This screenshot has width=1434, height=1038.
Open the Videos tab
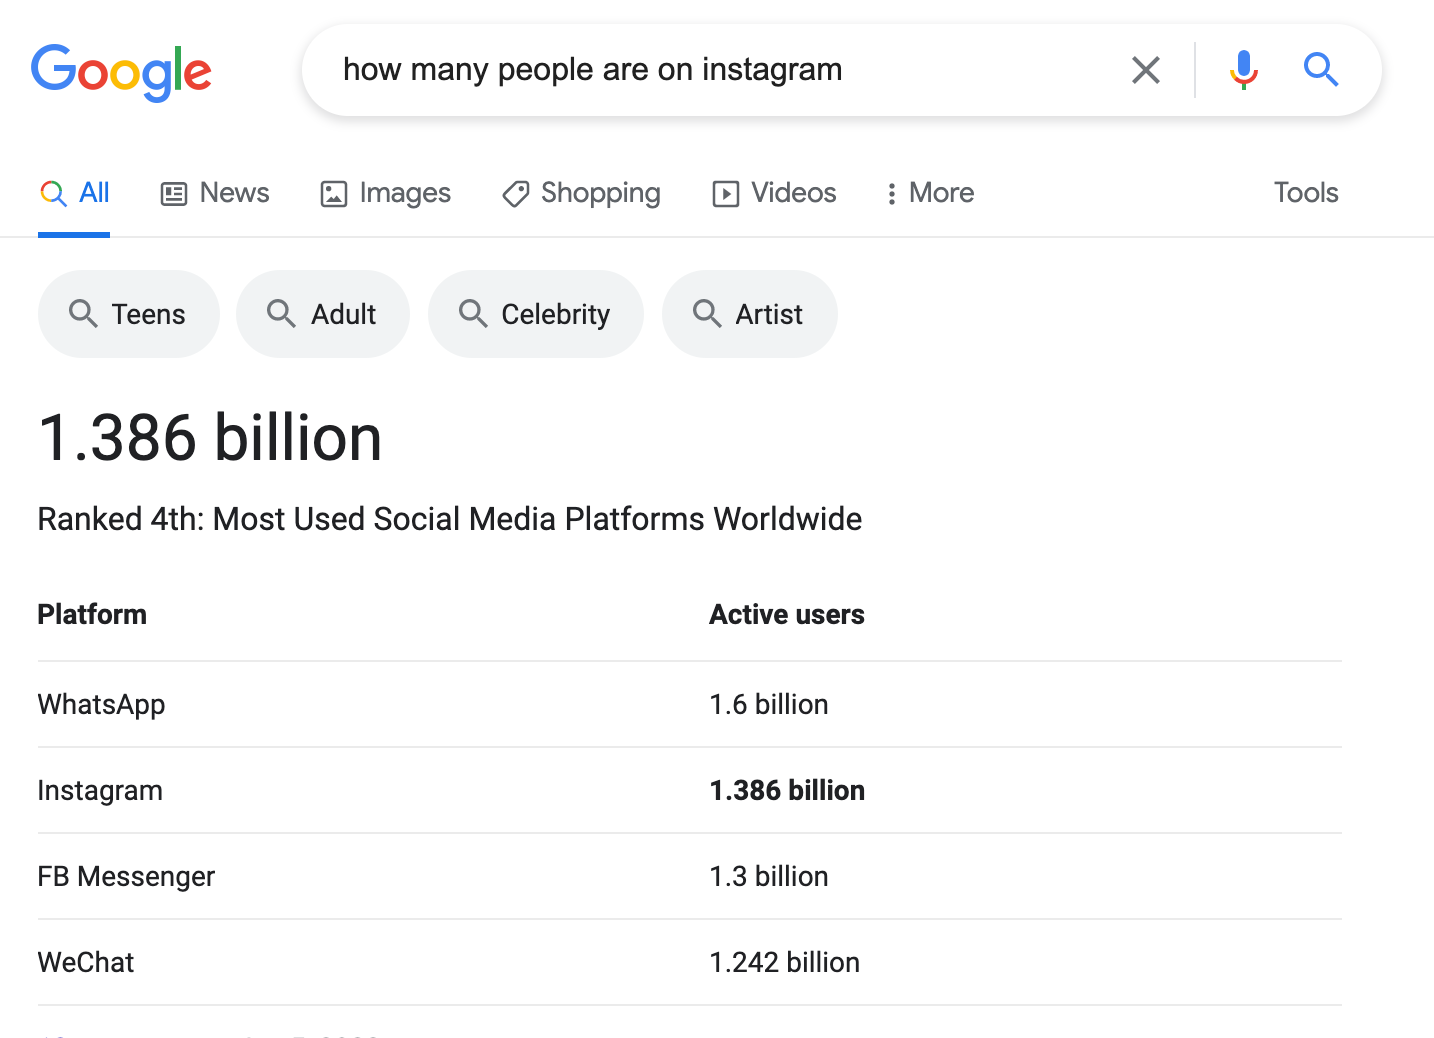tap(774, 193)
